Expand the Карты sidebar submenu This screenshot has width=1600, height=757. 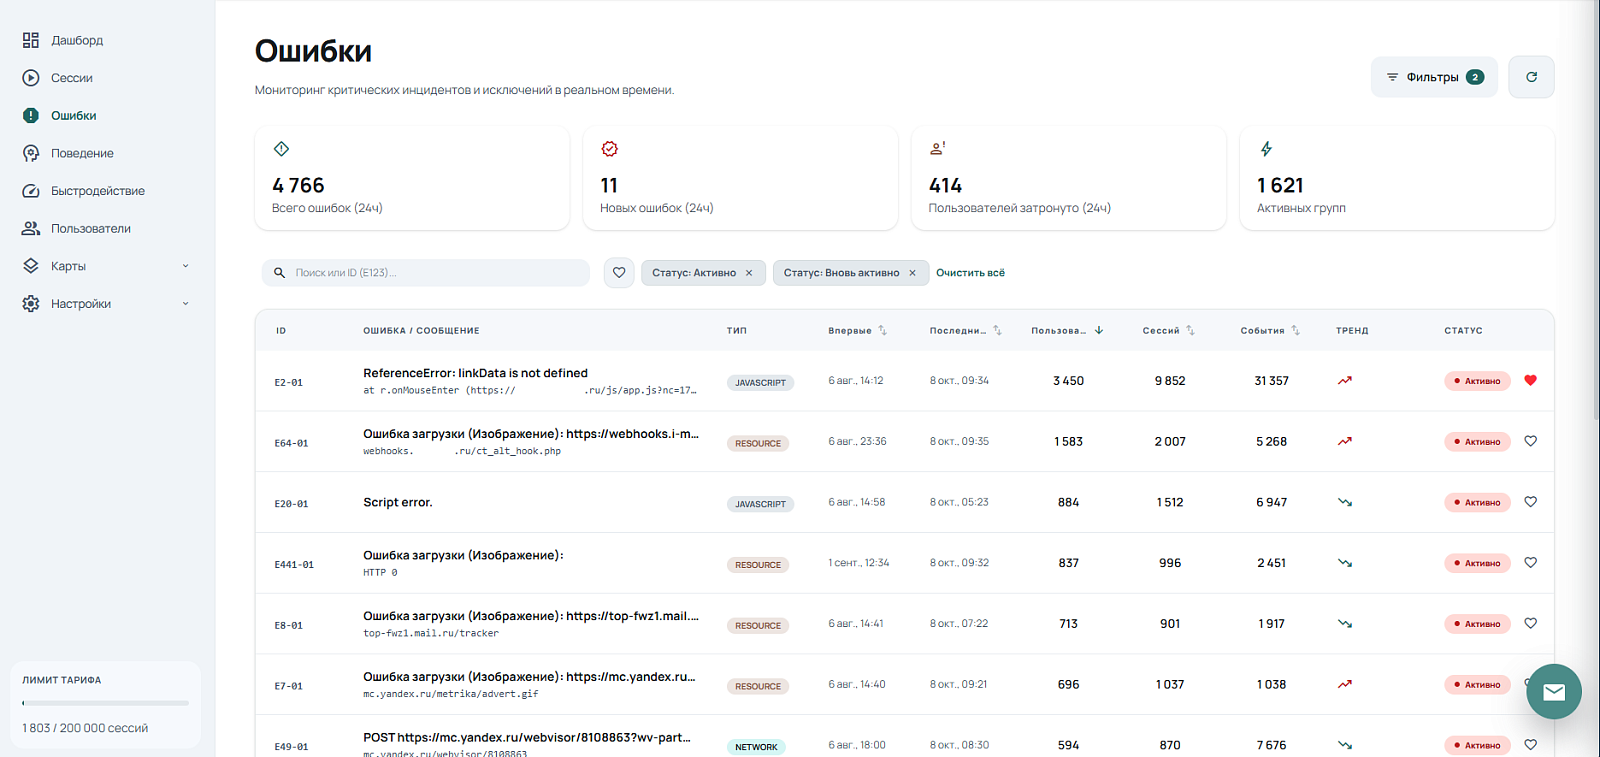(x=185, y=266)
